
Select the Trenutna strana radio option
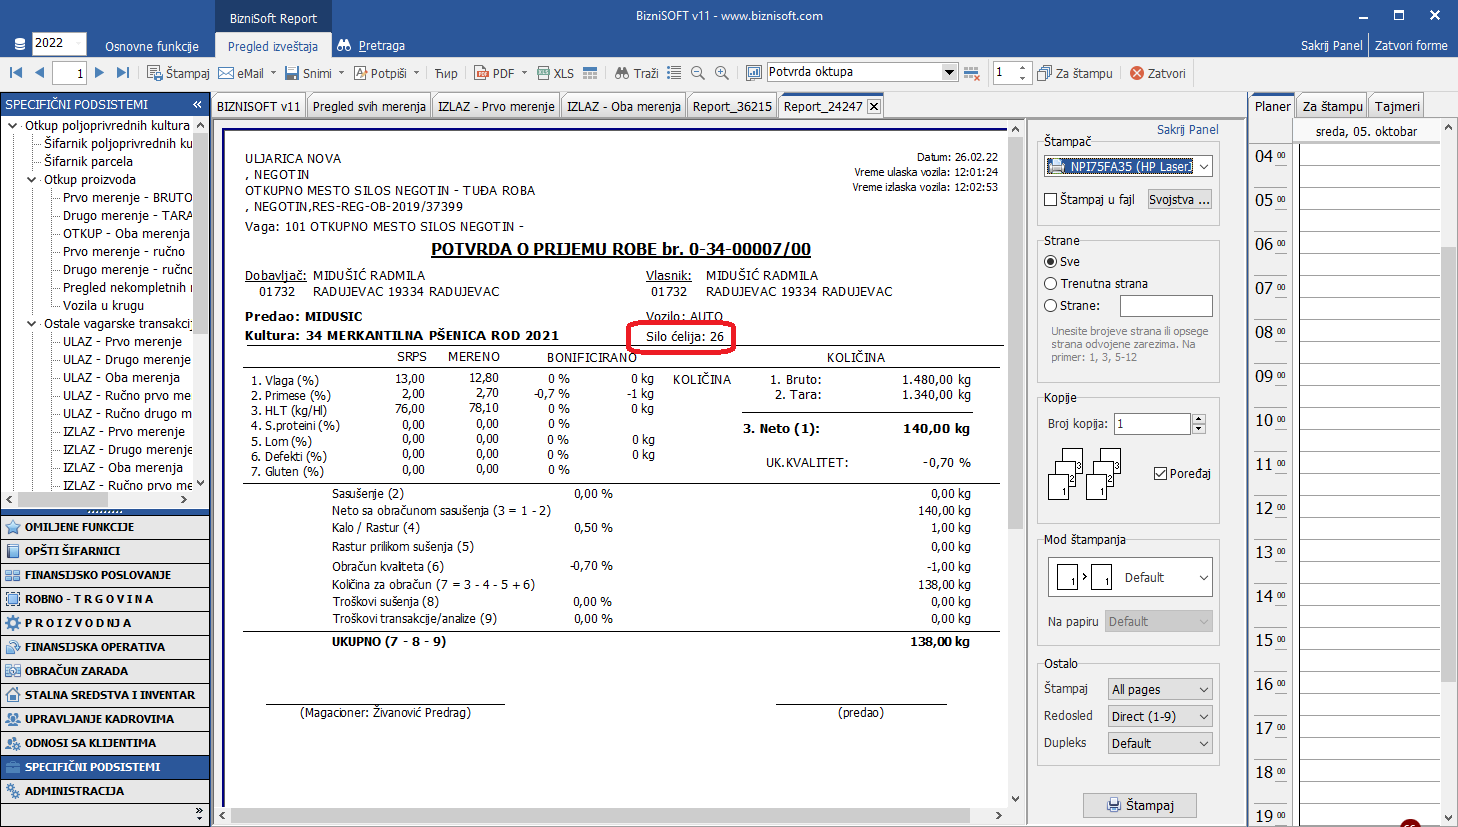pyautogui.click(x=1051, y=284)
